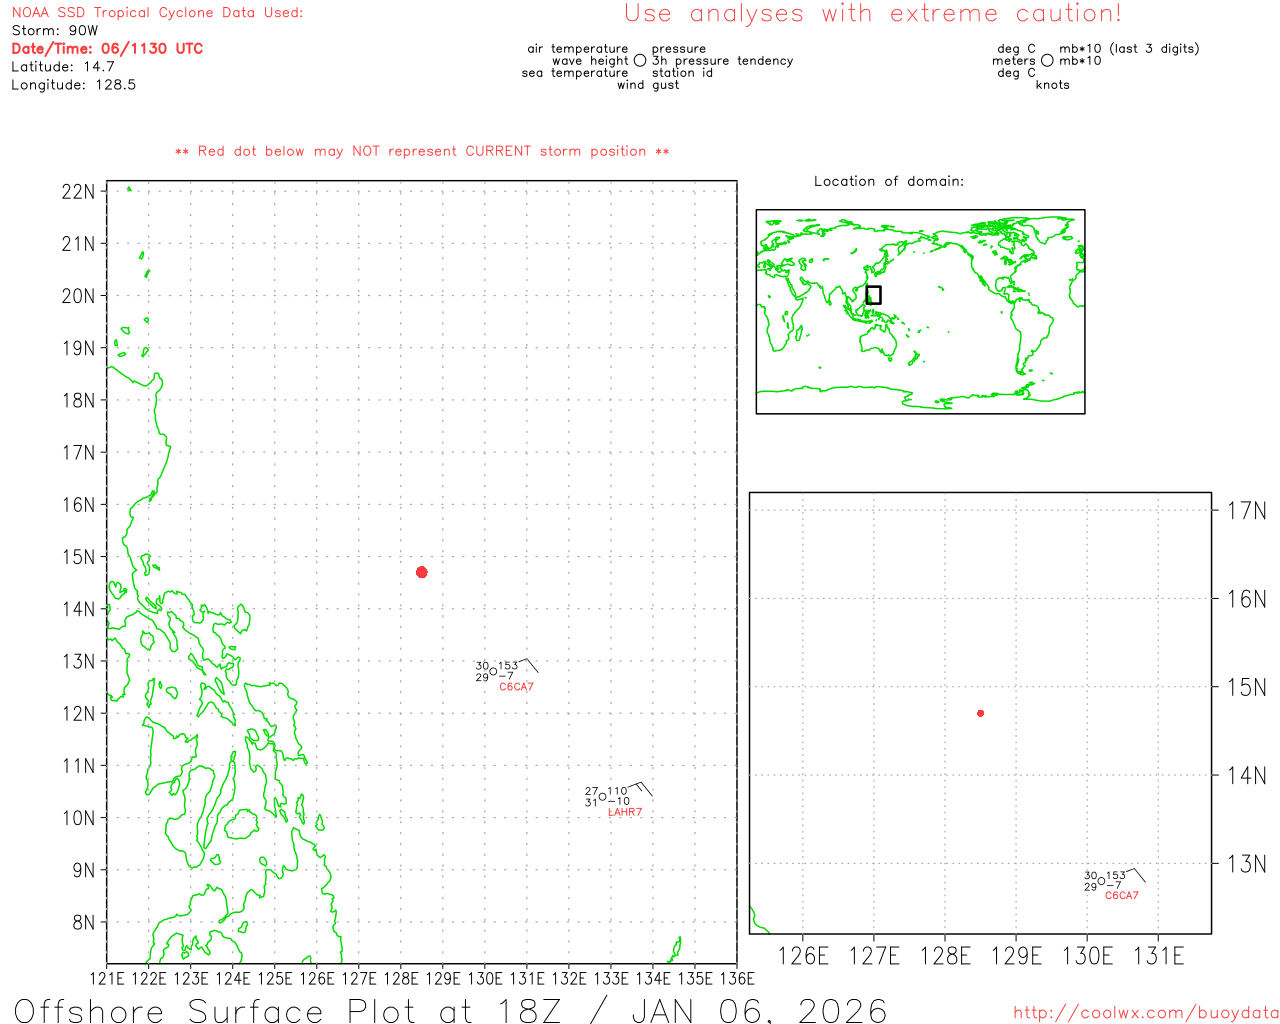Select the C6CA7 station circle on main map
1280x1024 pixels.
[493, 672]
